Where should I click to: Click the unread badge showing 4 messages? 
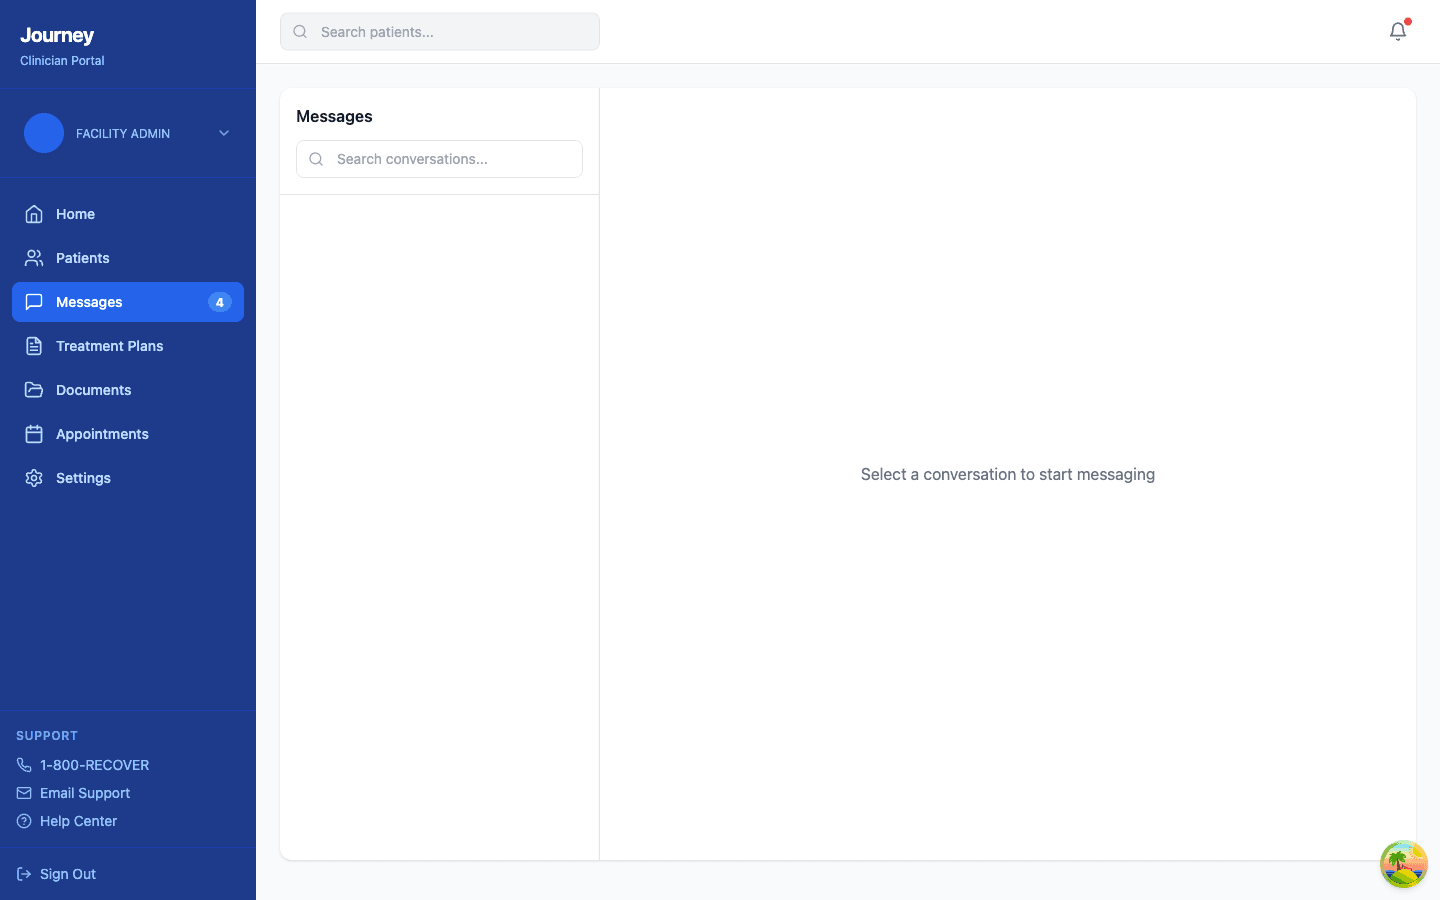pyautogui.click(x=219, y=301)
